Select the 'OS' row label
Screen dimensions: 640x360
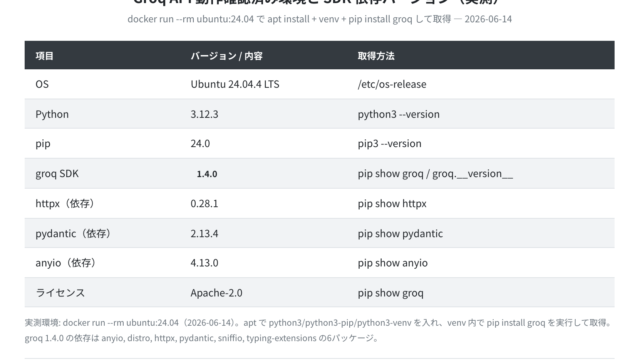[x=42, y=84]
